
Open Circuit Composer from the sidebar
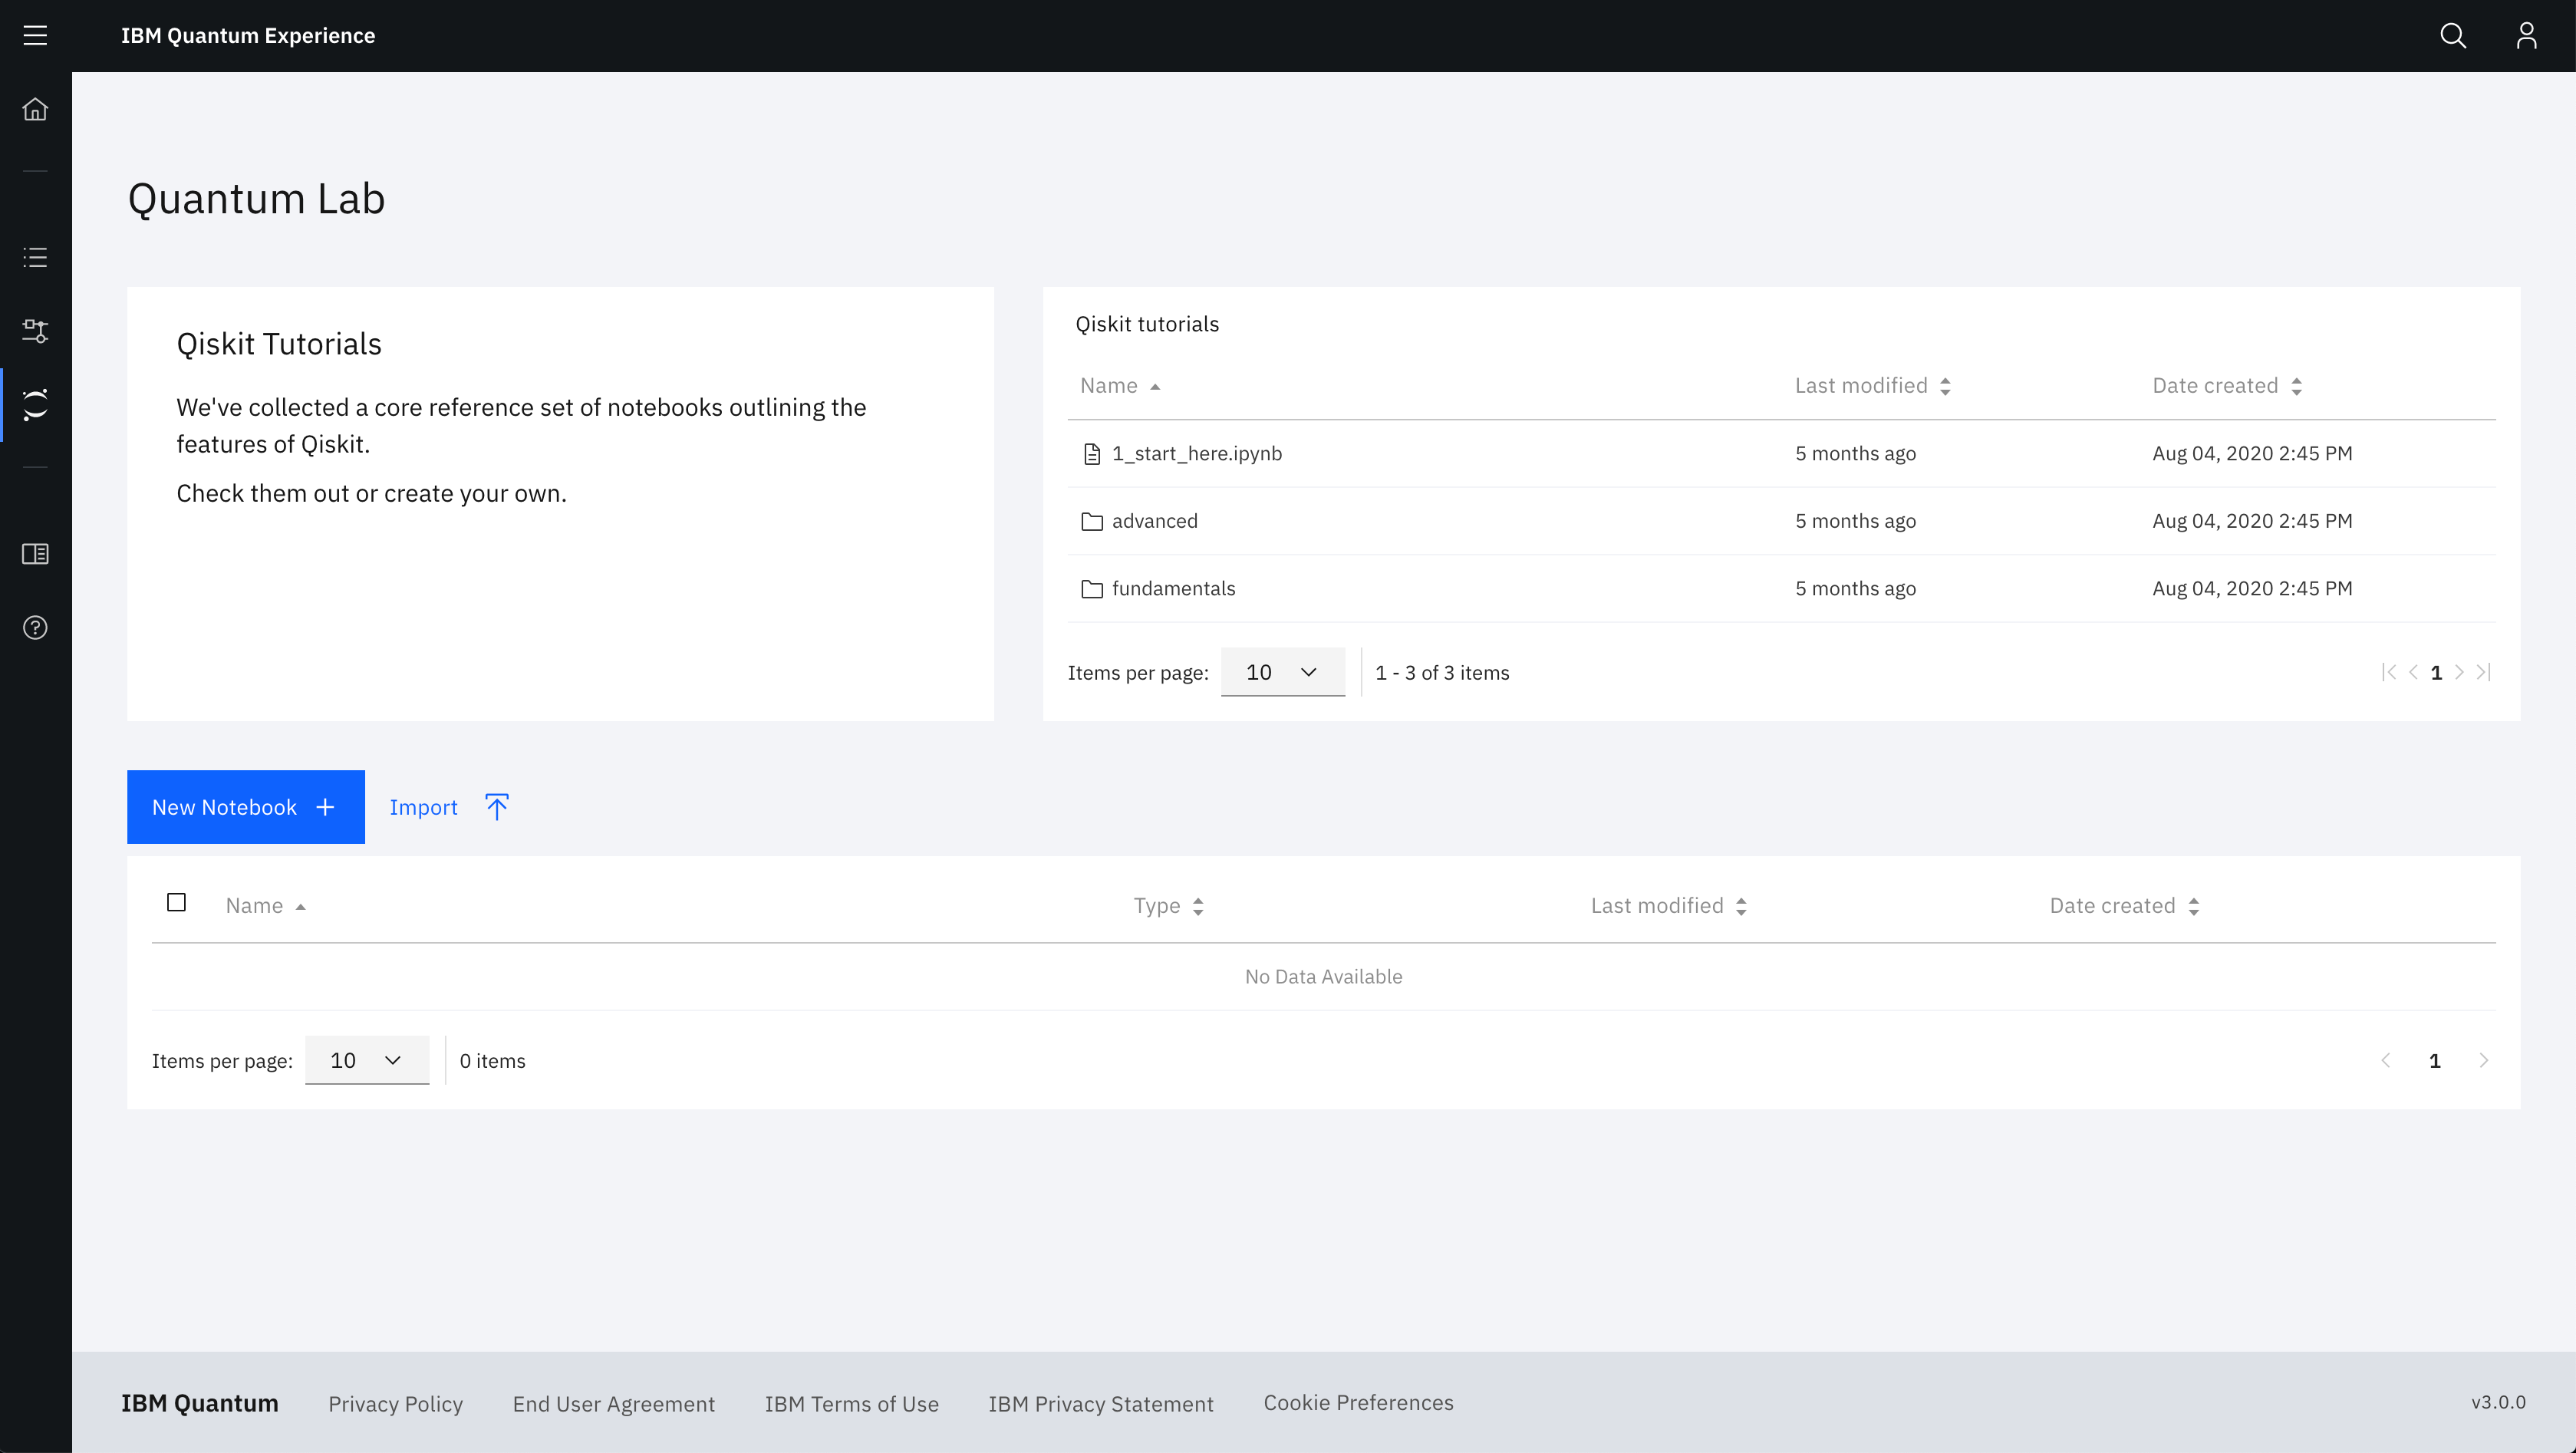pyautogui.click(x=35, y=331)
